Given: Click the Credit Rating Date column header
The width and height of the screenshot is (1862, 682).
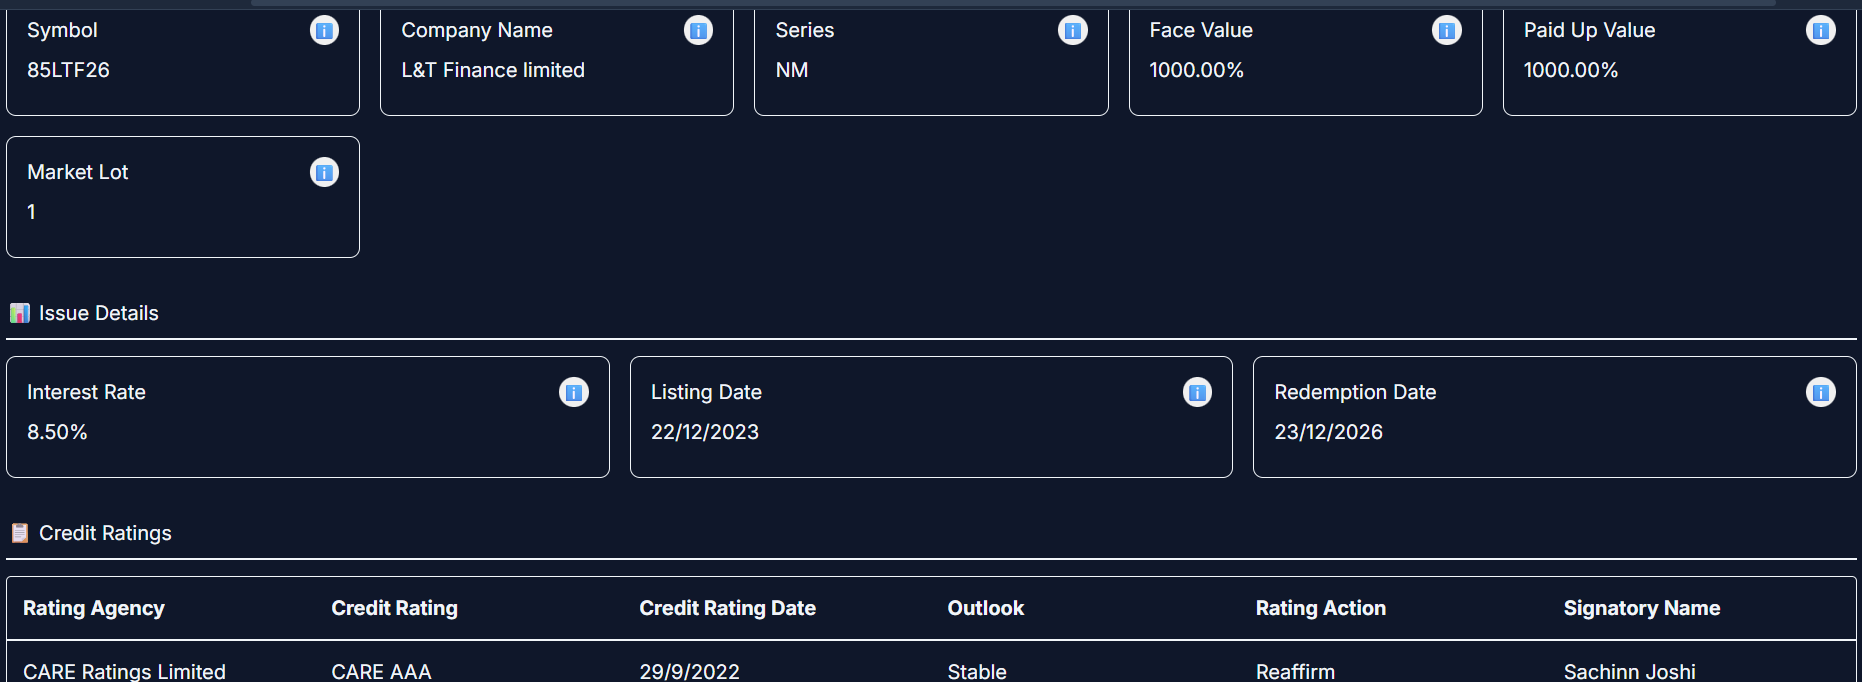Looking at the screenshot, I should coord(727,608).
